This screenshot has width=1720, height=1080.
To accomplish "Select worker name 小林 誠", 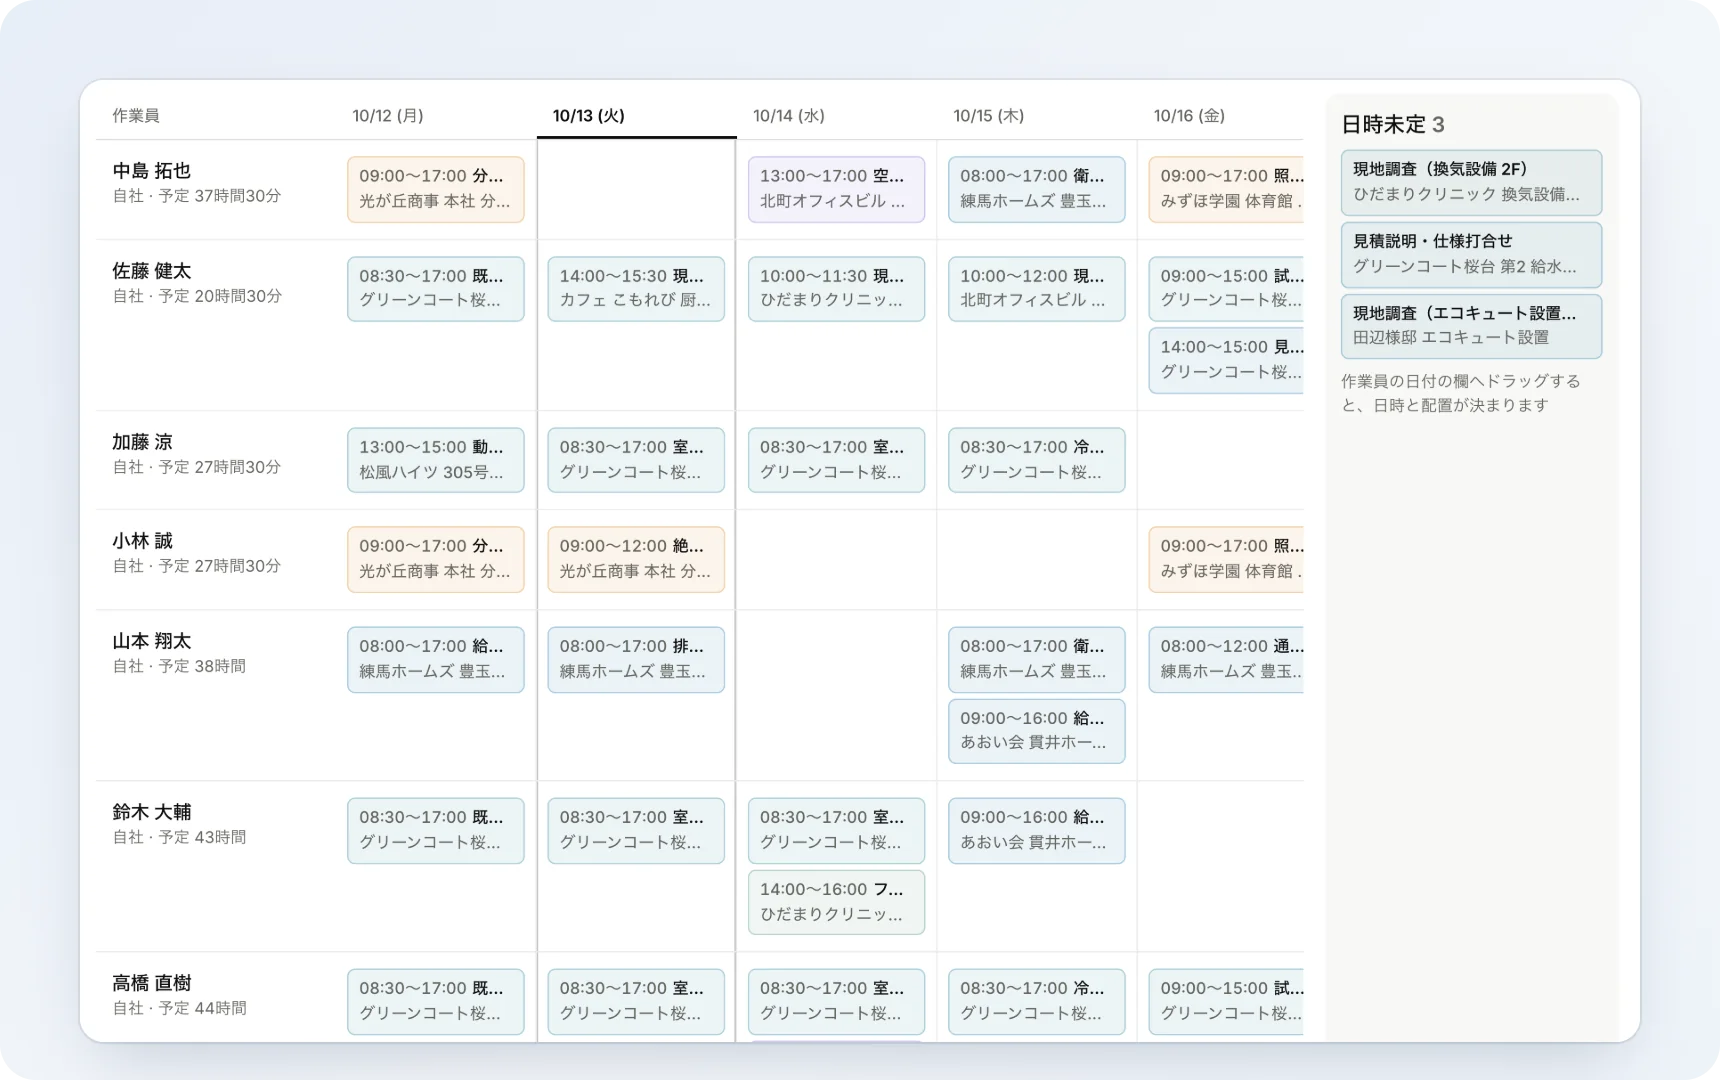I will pyautogui.click(x=142, y=541).
